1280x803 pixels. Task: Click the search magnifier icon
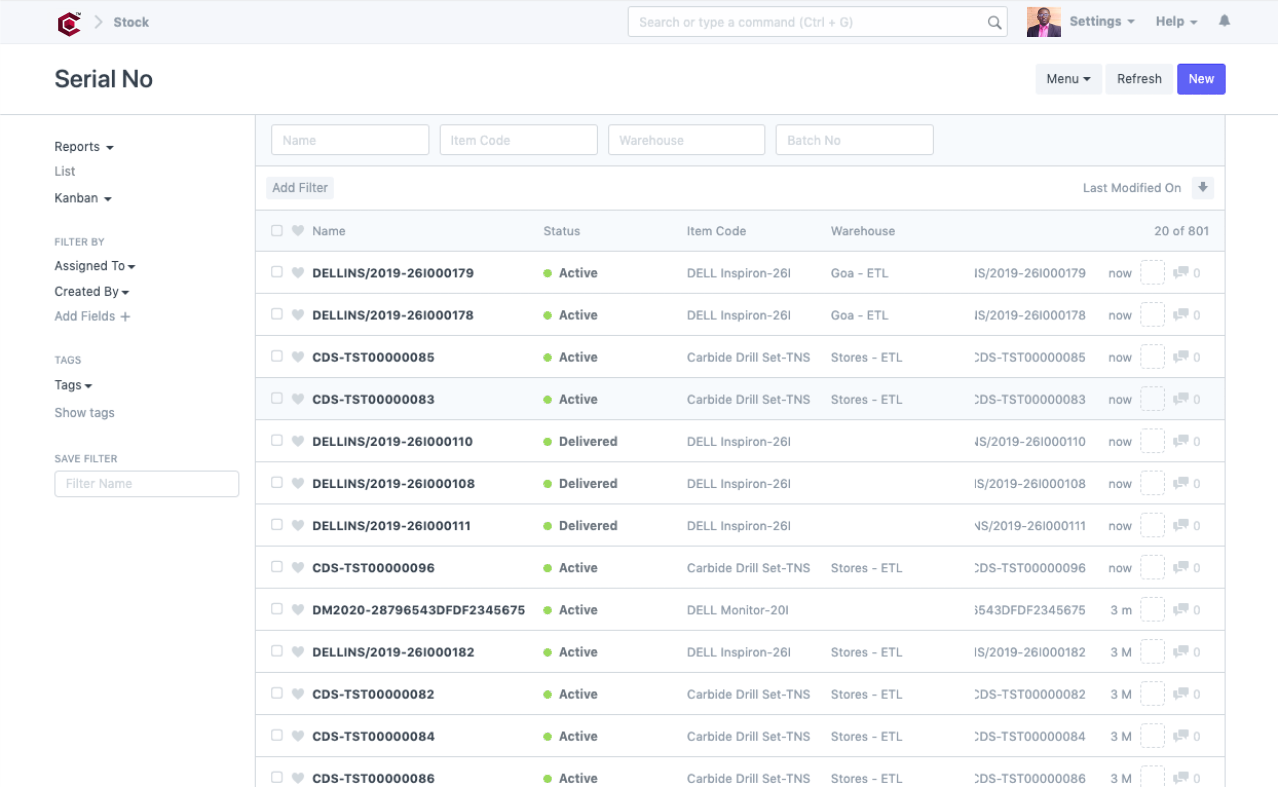click(993, 21)
